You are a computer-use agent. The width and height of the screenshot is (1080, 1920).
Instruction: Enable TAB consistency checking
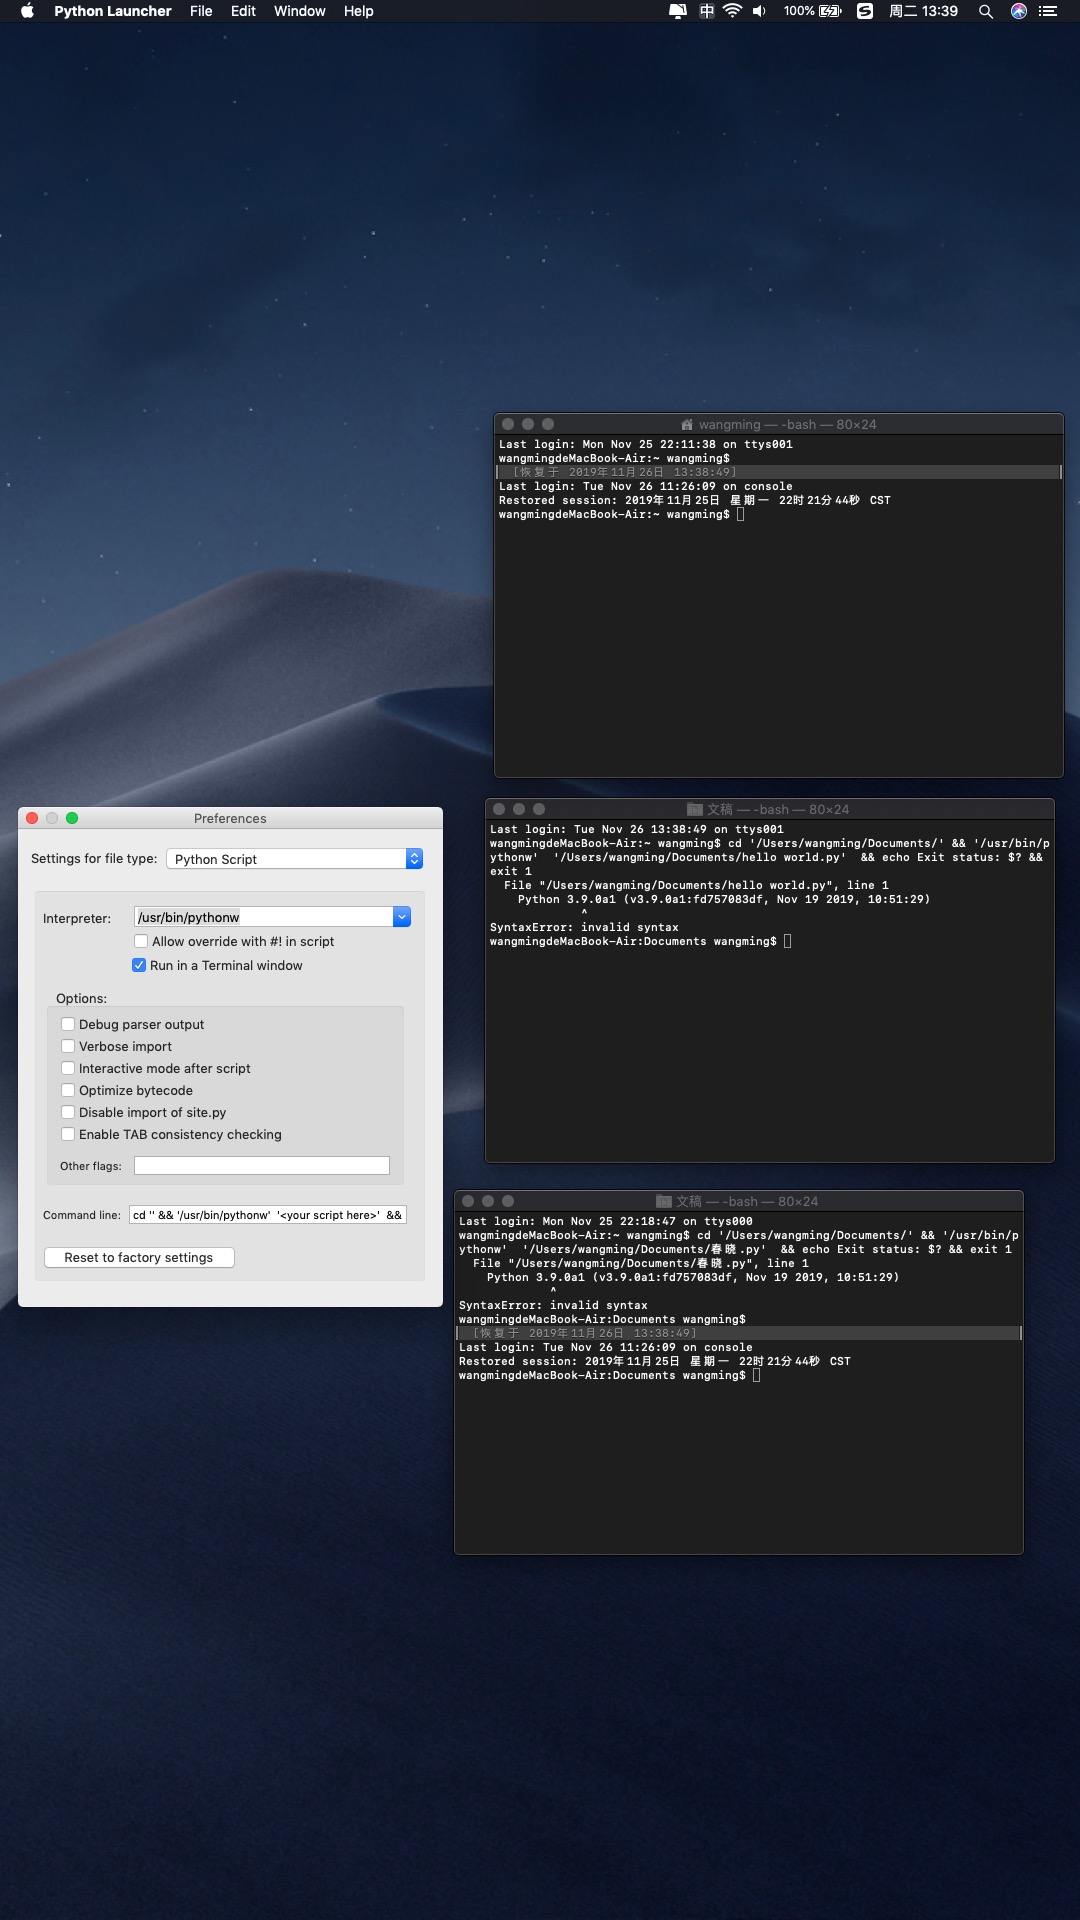(x=68, y=1134)
